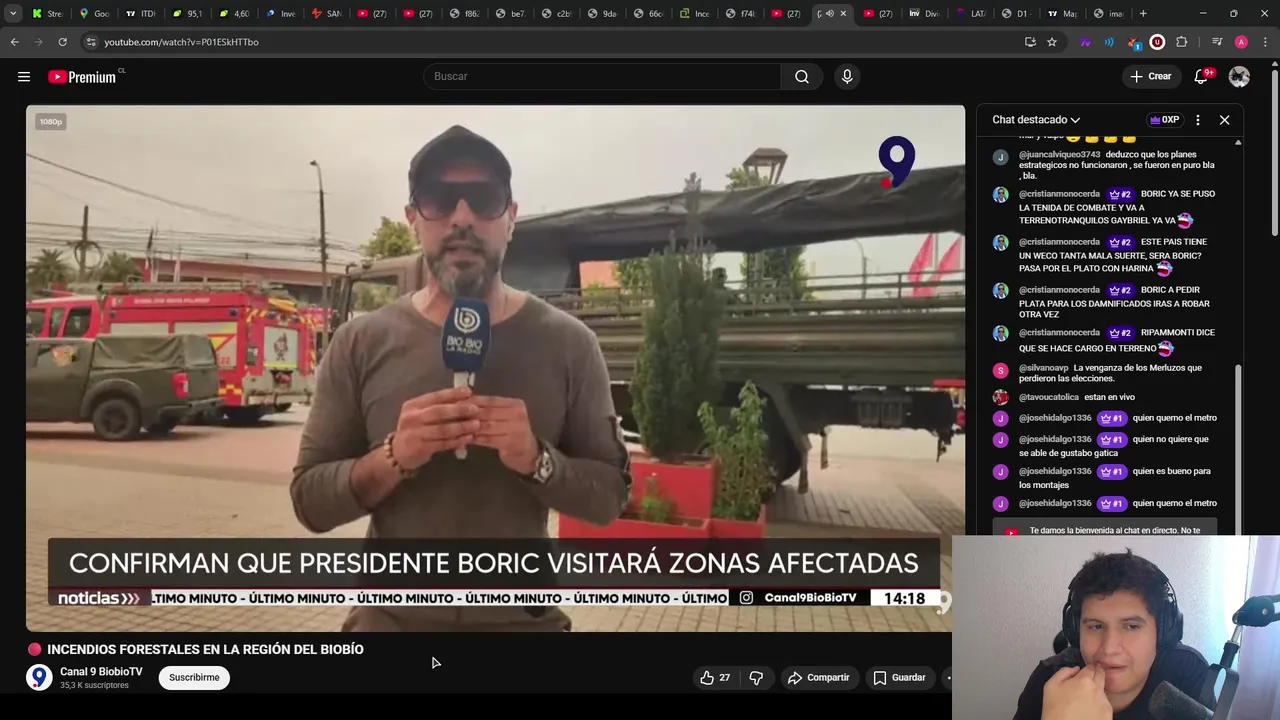Switch to the ITDi tab
1280x720 pixels.
tap(141, 13)
